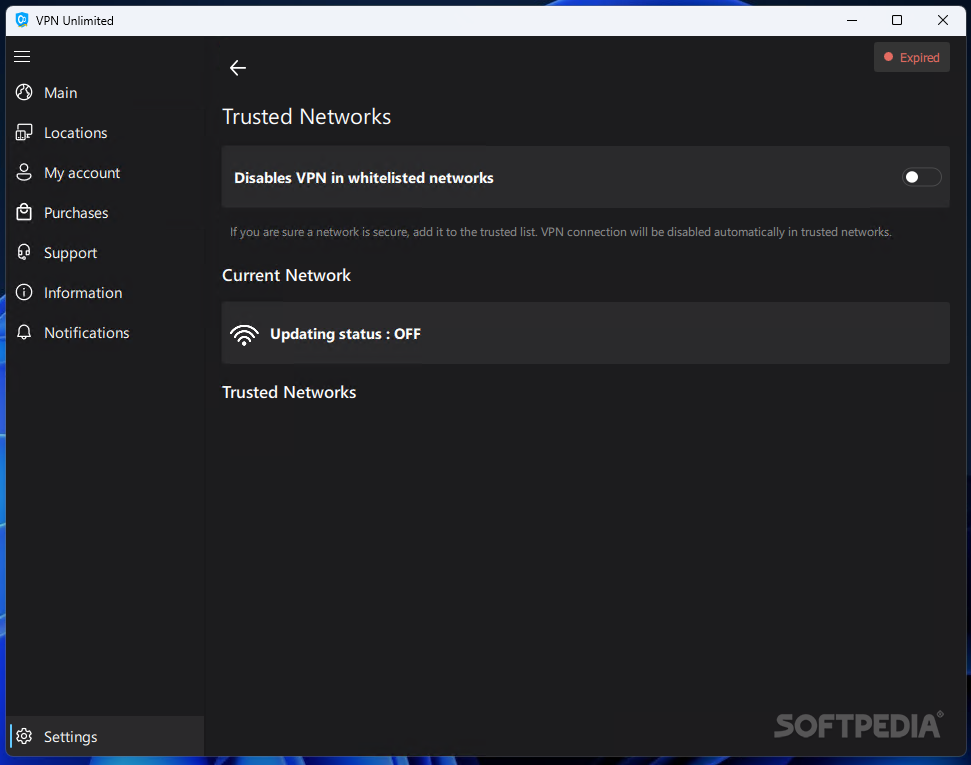Click the Purchases bag icon
This screenshot has height=765, width=971.
tap(24, 212)
